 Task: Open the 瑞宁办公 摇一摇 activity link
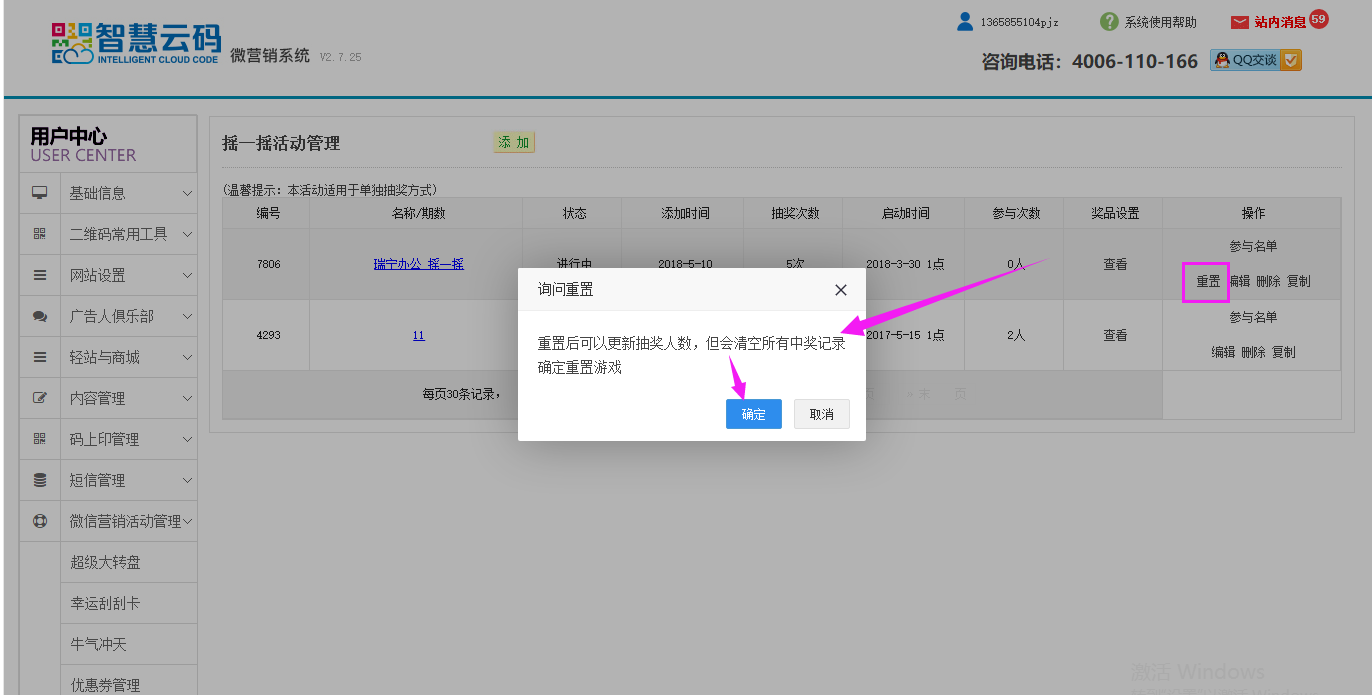(x=418, y=264)
